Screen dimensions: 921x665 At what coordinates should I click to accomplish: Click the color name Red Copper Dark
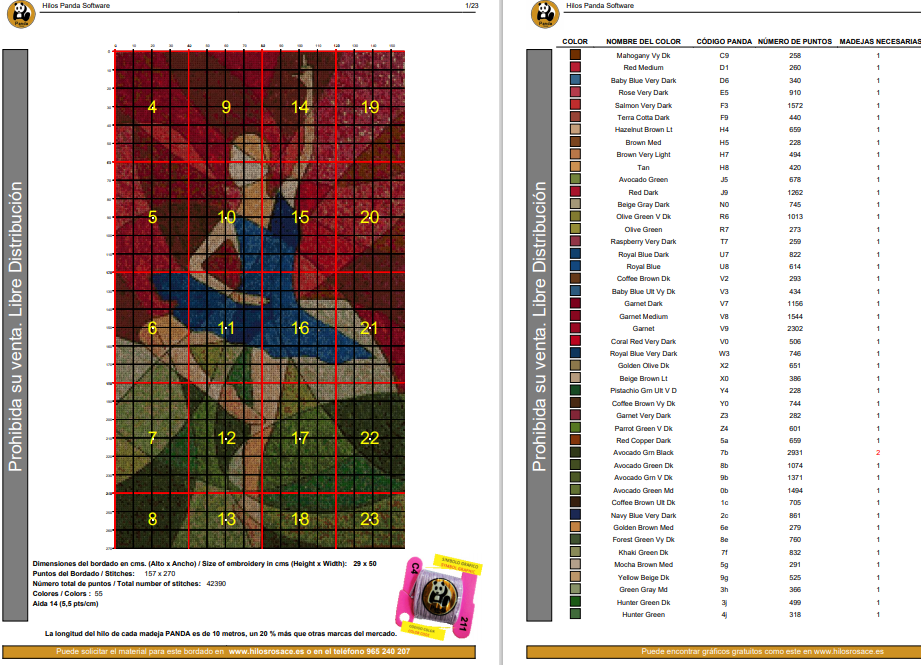tap(643, 441)
